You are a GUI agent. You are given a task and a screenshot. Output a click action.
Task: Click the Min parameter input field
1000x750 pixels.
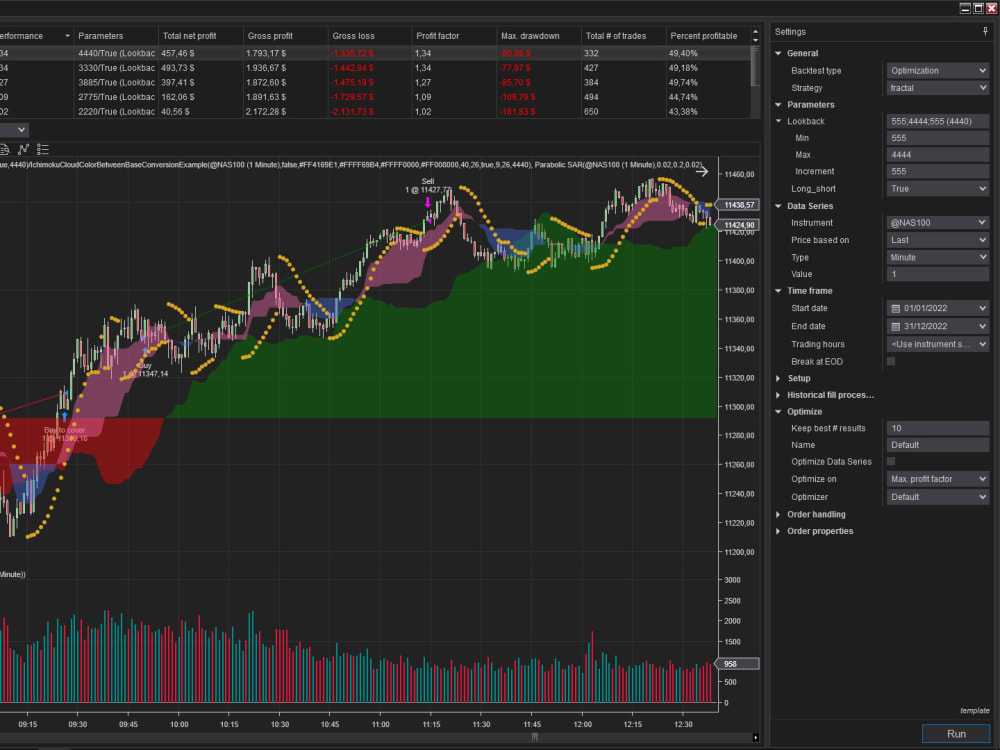coord(936,137)
